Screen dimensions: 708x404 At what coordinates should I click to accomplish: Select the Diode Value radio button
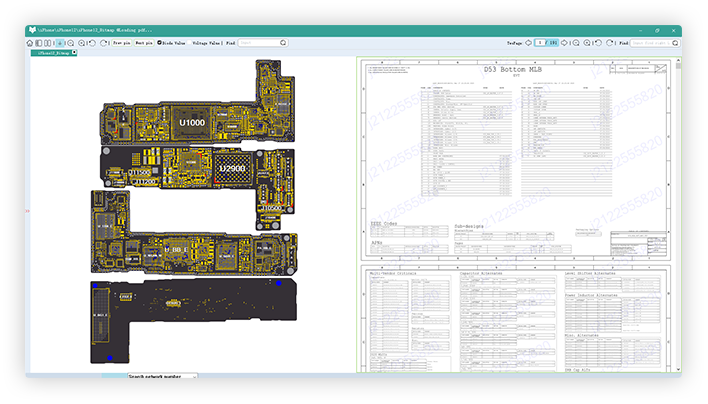[159, 43]
